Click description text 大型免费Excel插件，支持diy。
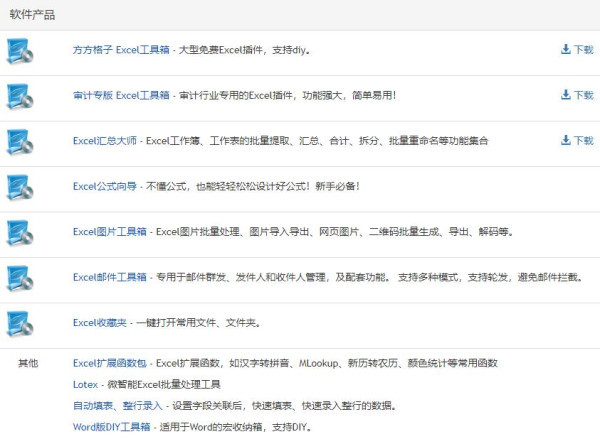This screenshot has width=600, height=439. click(x=244, y=50)
